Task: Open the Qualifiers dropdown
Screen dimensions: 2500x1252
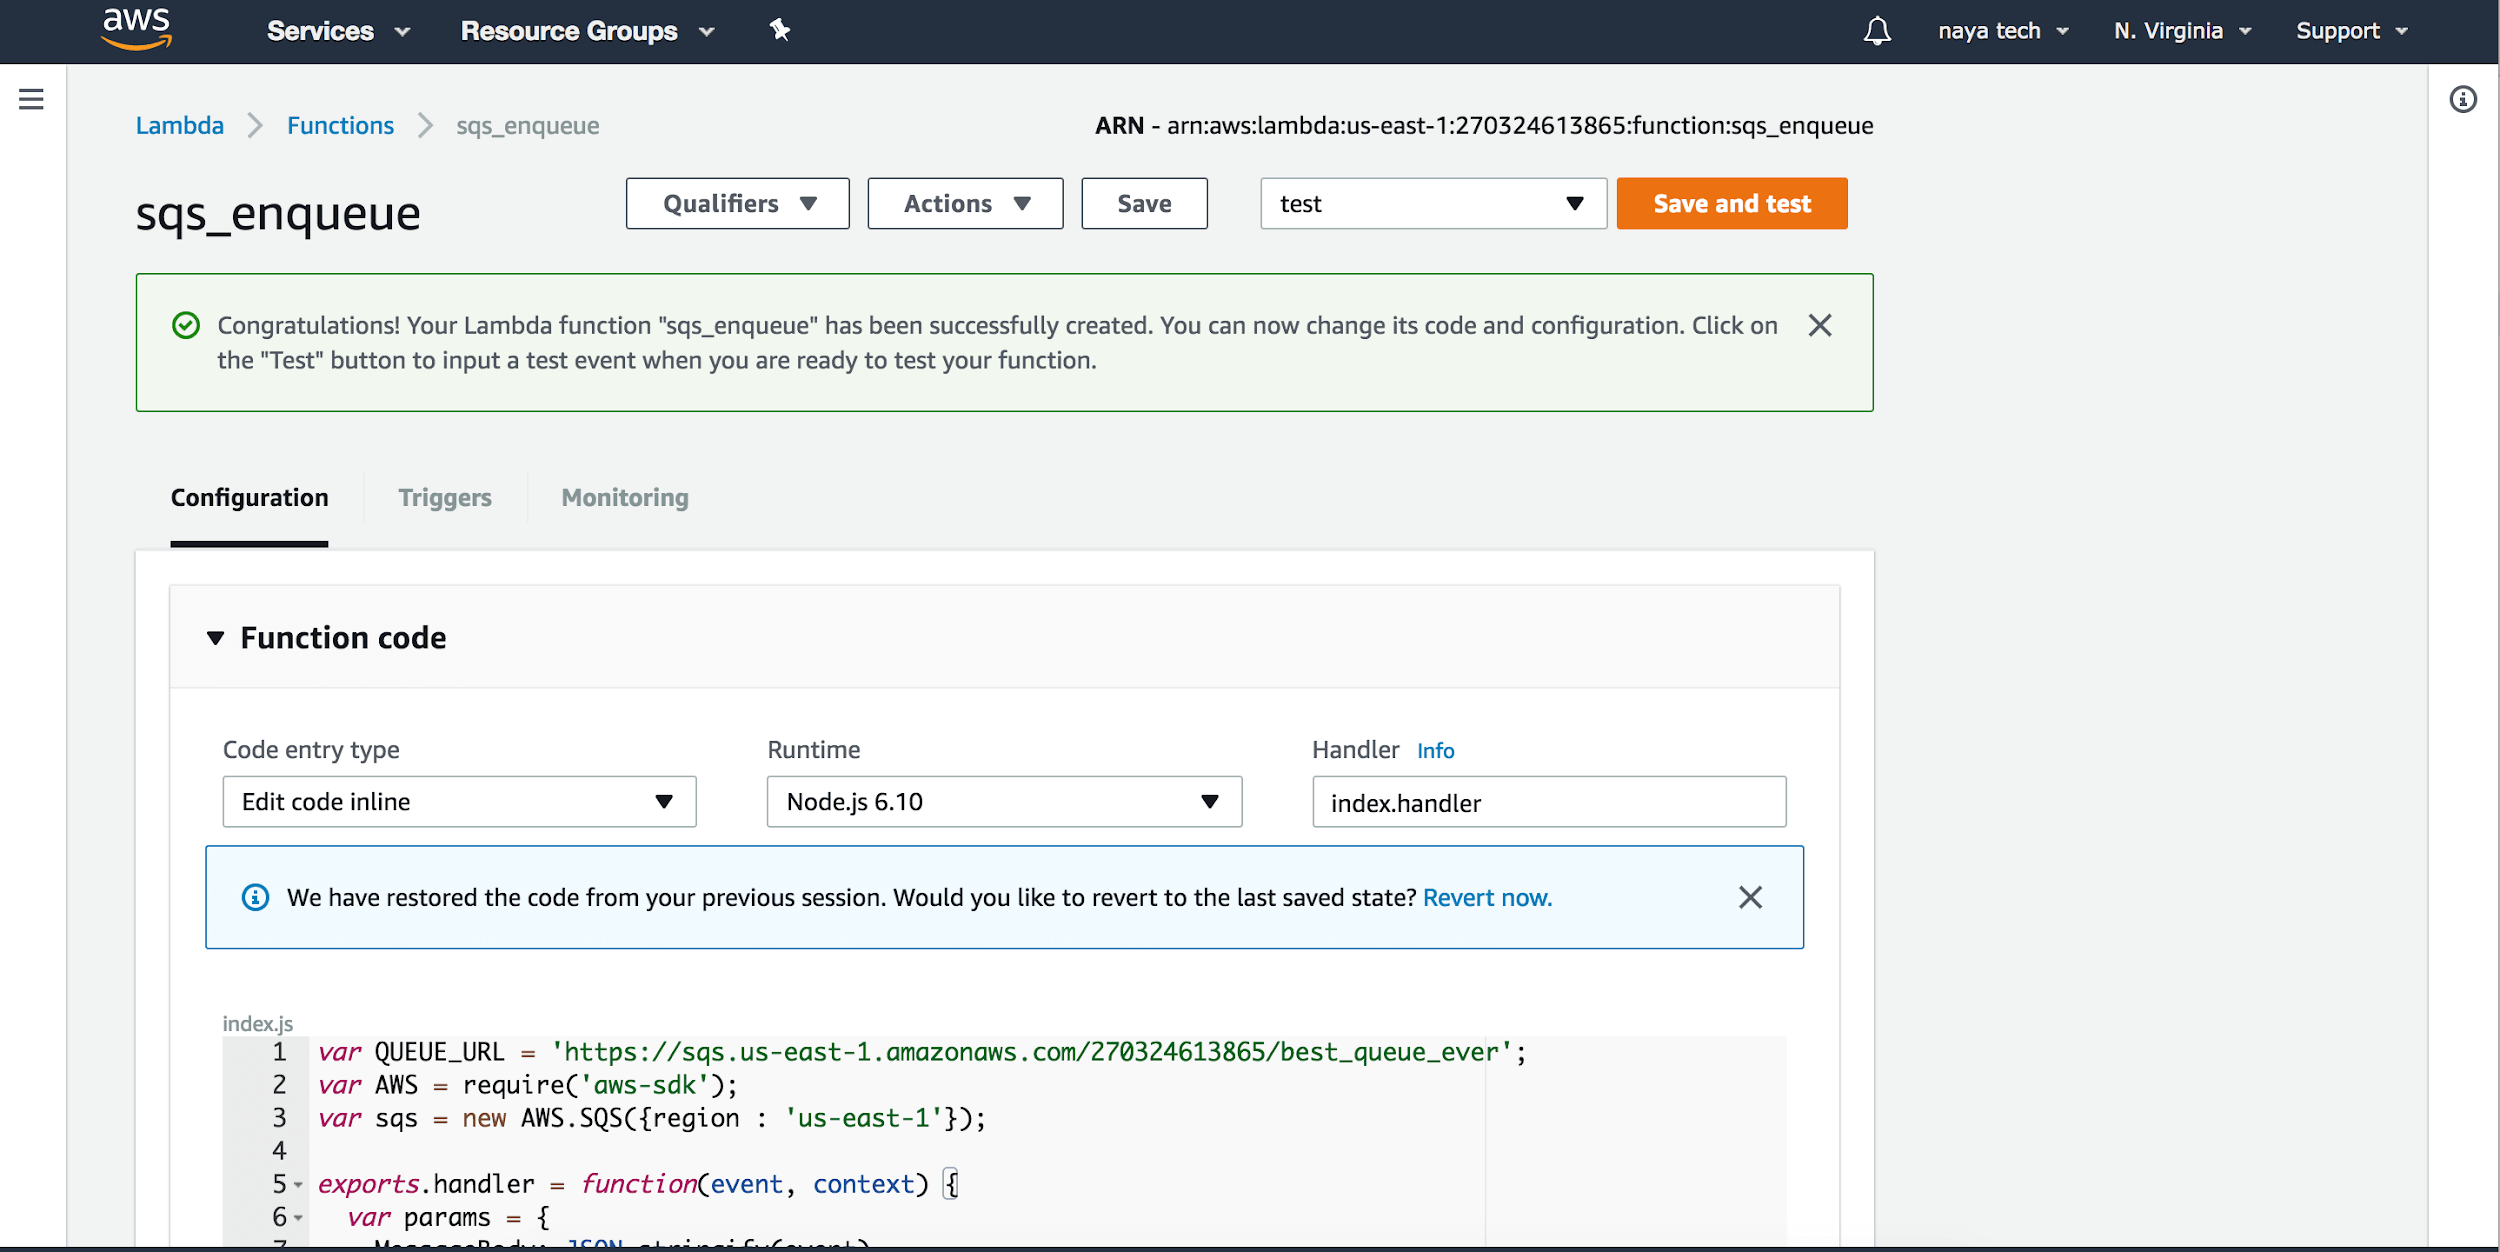Action: [738, 204]
